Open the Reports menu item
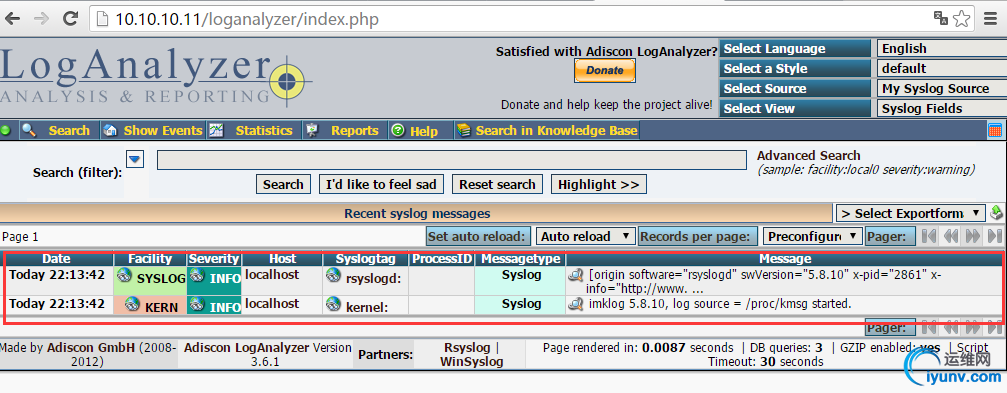The image size is (1007, 393). pyautogui.click(x=344, y=130)
